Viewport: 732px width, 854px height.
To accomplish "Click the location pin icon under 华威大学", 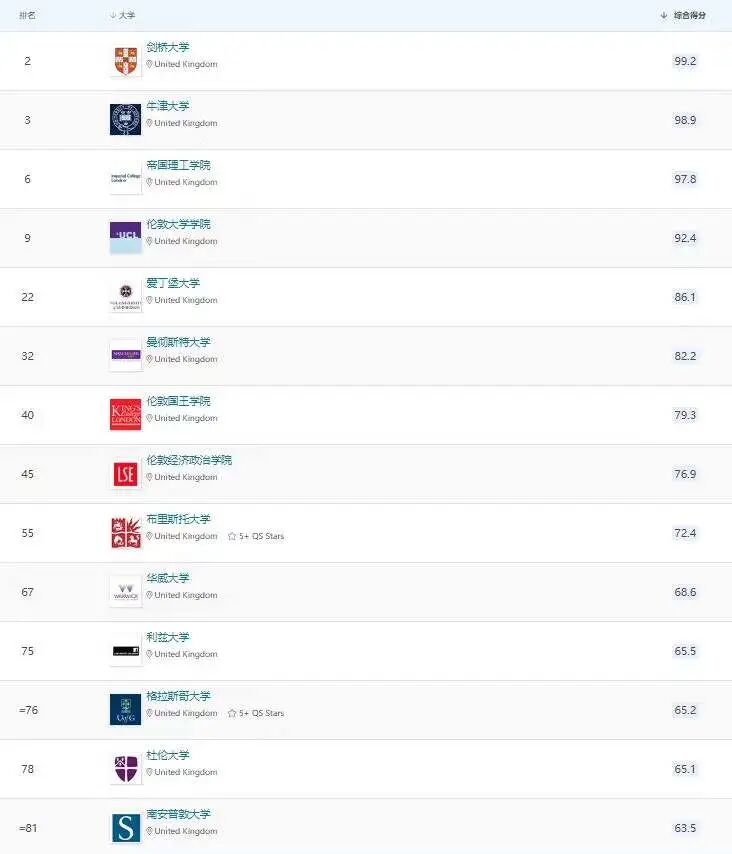I will point(150,595).
